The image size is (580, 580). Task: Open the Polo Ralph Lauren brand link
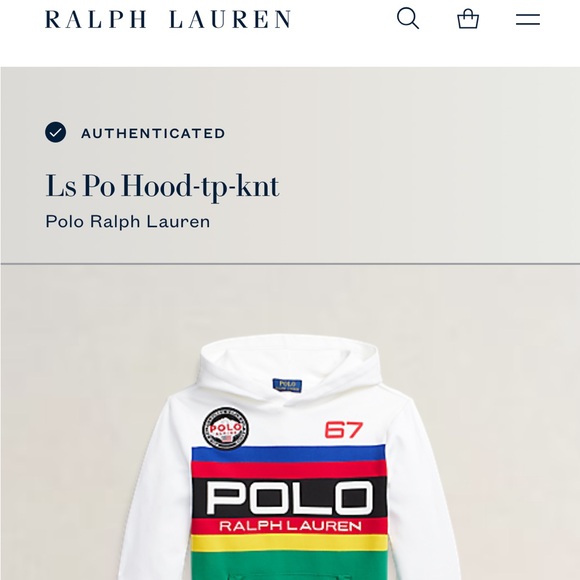tap(128, 222)
